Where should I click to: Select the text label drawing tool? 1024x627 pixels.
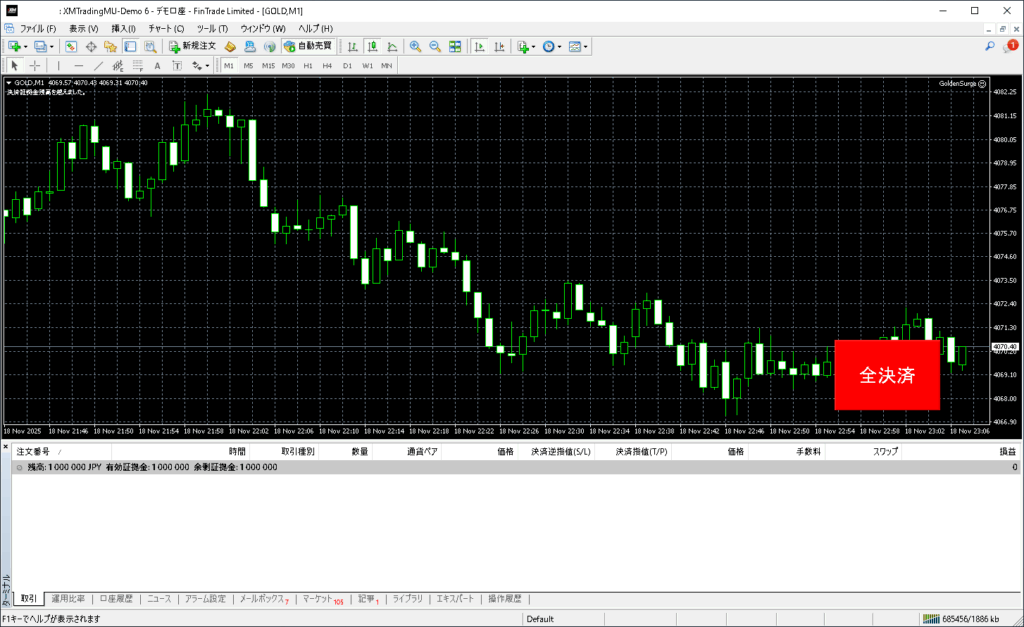[157, 66]
